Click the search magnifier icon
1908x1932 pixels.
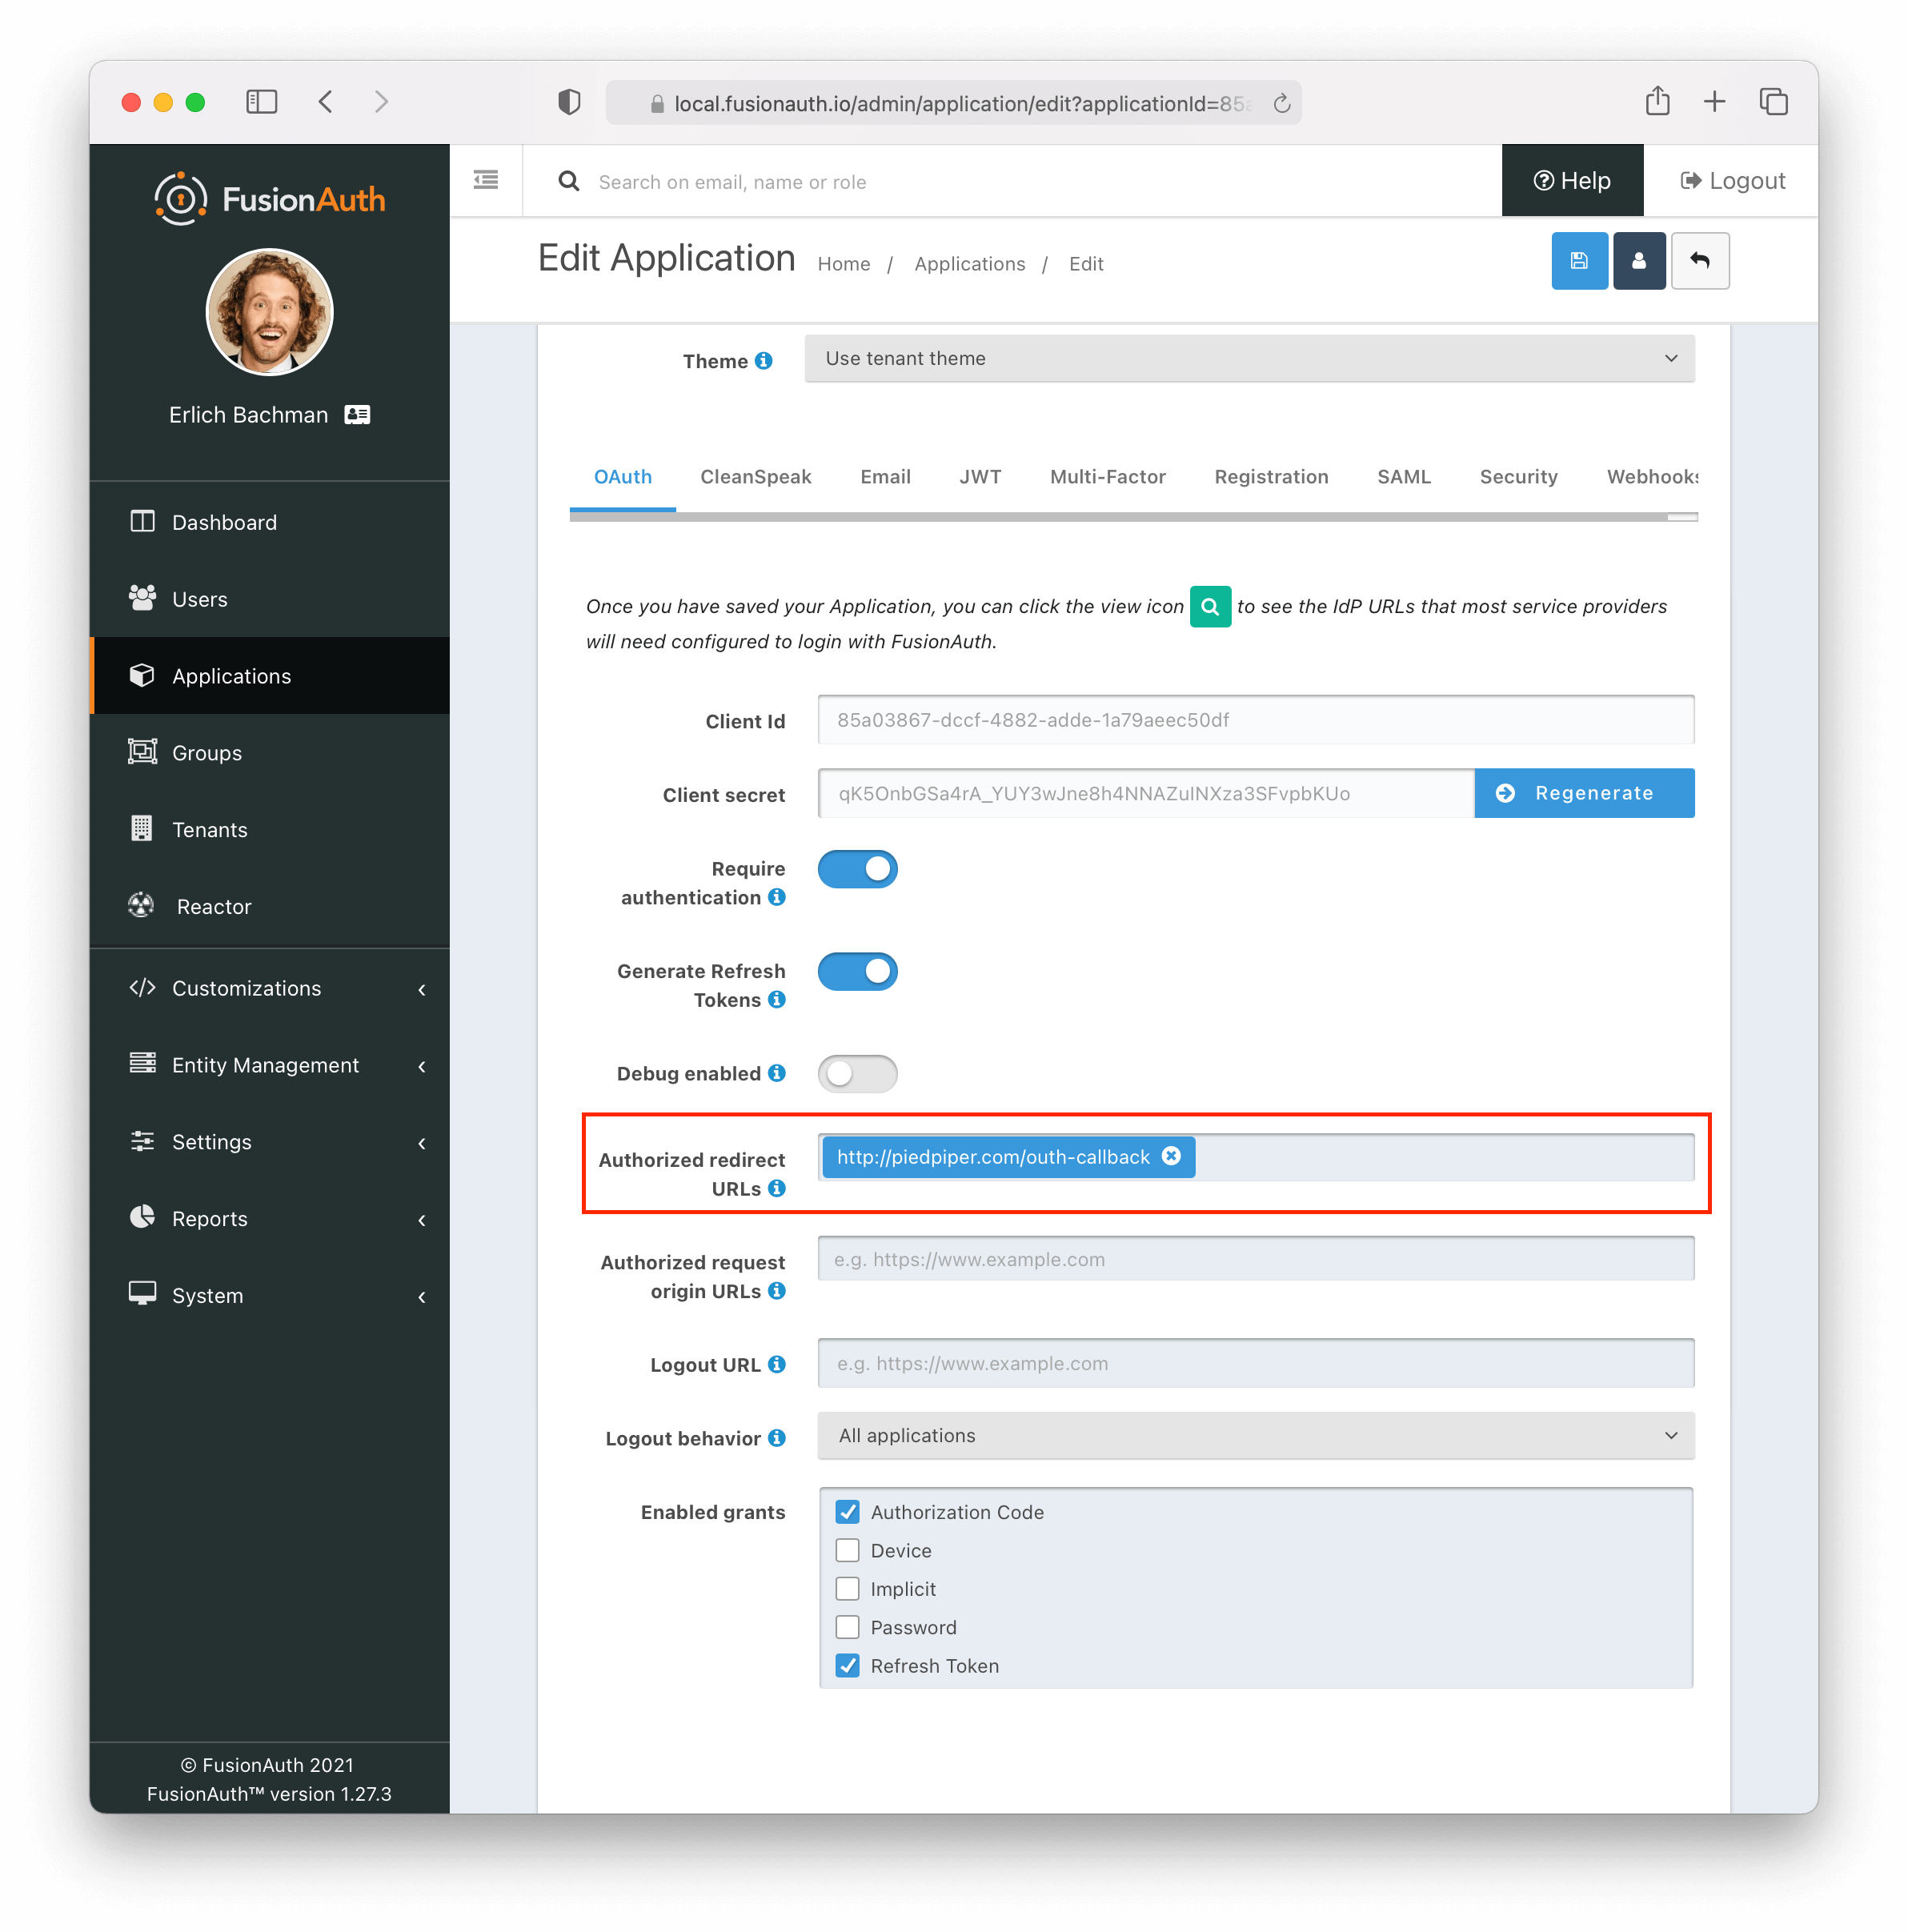tap(569, 181)
